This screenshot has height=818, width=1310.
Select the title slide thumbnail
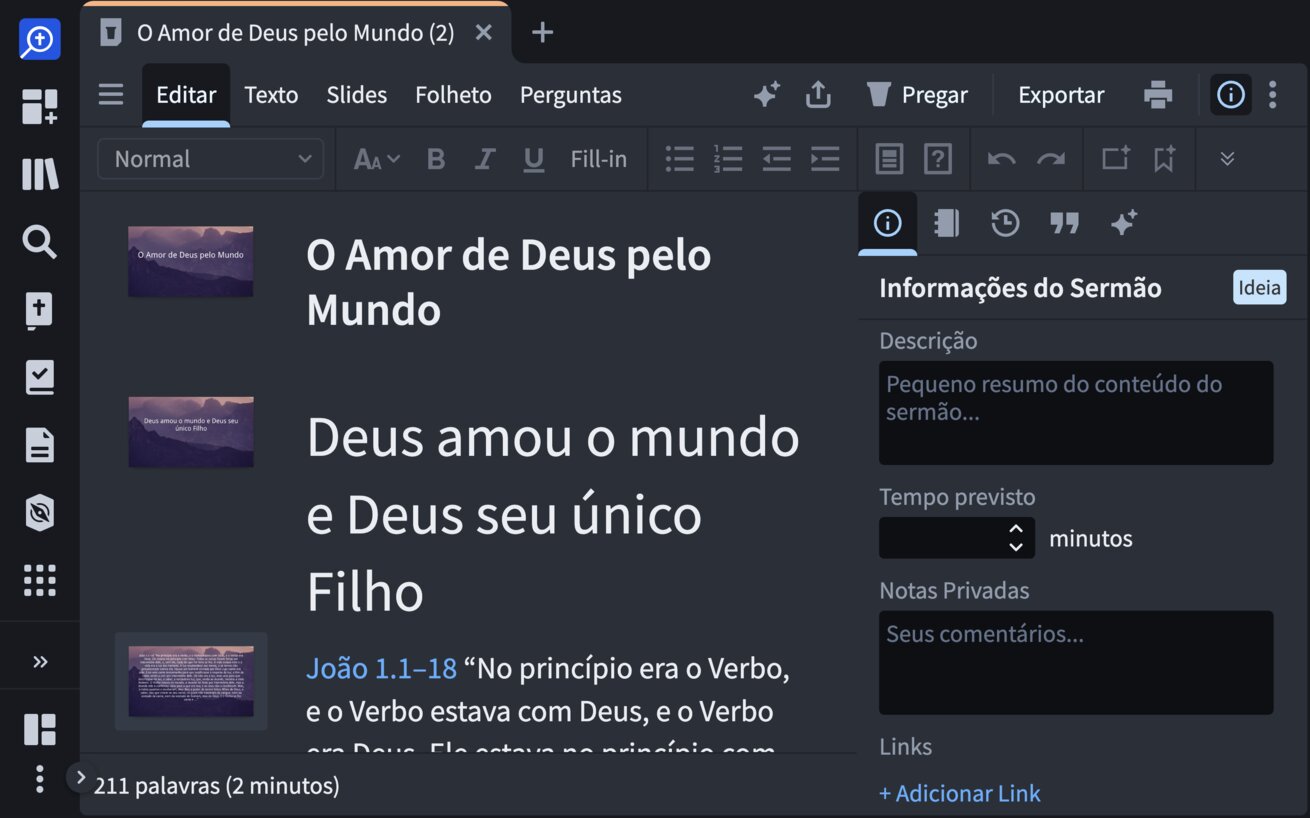(190, 261)
